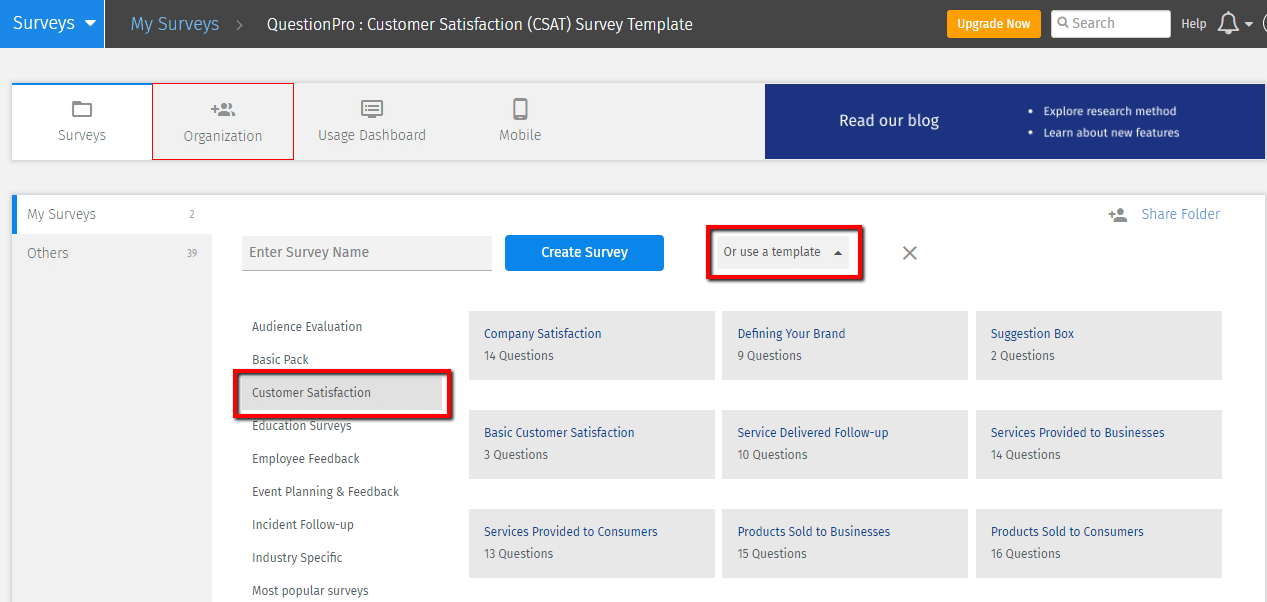Choose Services Provided to Consumers template
The height and width of the screenshot is (602, 1267).
tap(592, 543)
